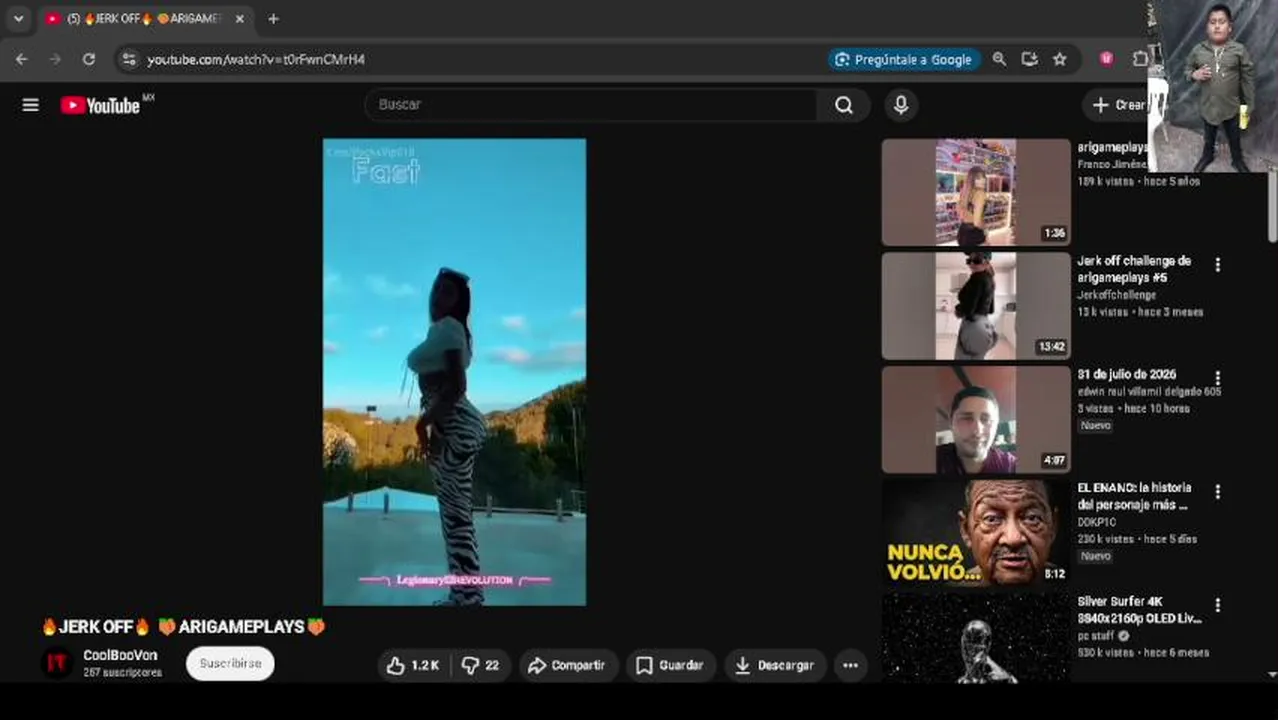The width and height of the screenshot is (1278, 720).
Task: Open the 1:36 suggested video thumbnail
Action: pyautogui.click(x=976, y=192)
